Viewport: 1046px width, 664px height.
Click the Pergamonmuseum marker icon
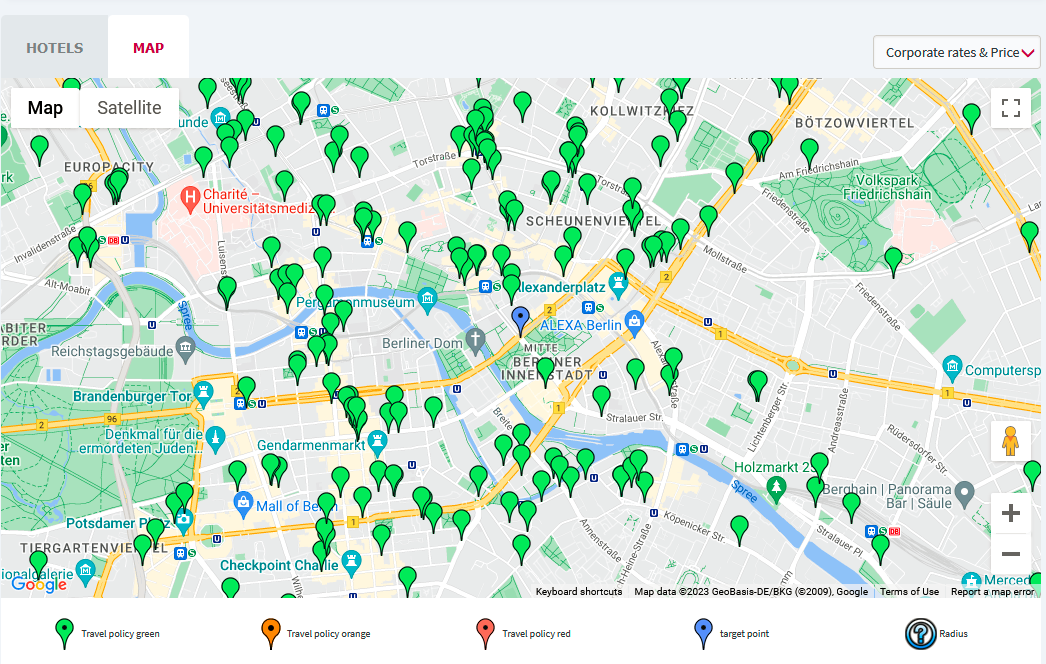click(x=428, y=300)
